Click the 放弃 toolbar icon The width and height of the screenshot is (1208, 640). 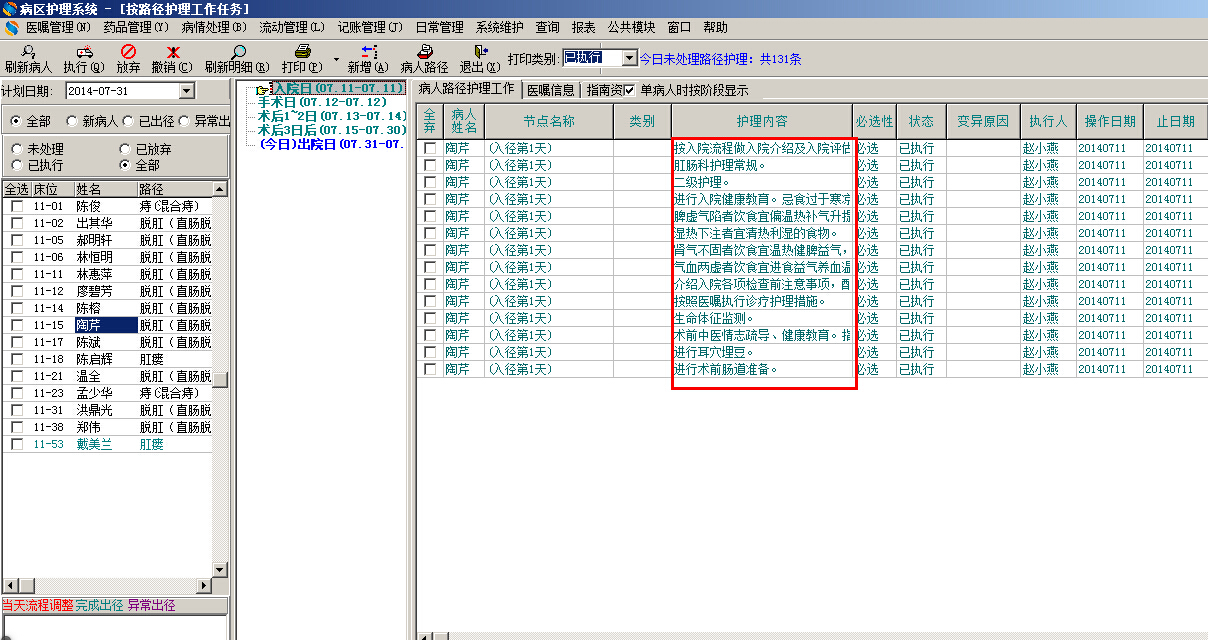[128, 51]
